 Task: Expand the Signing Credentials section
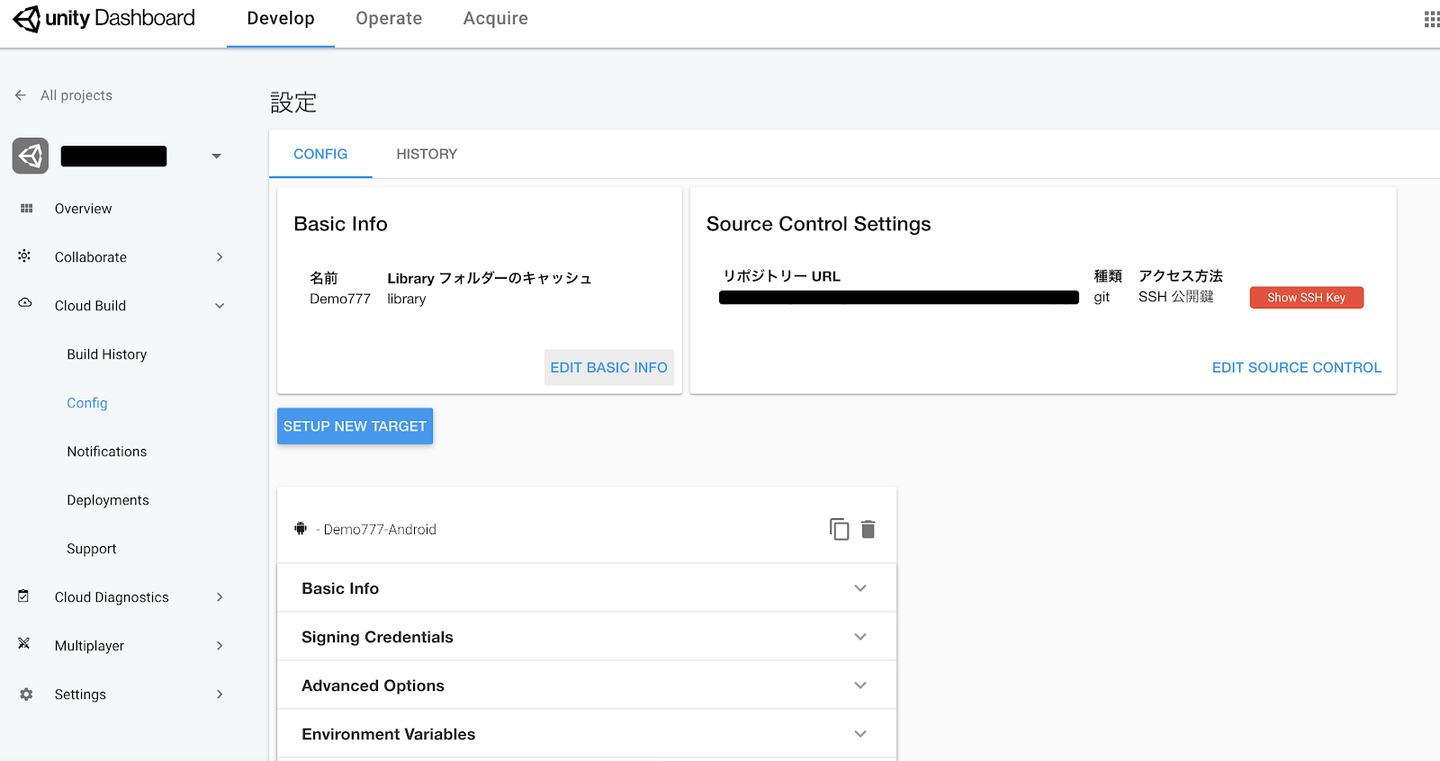[x=860, y=637]
